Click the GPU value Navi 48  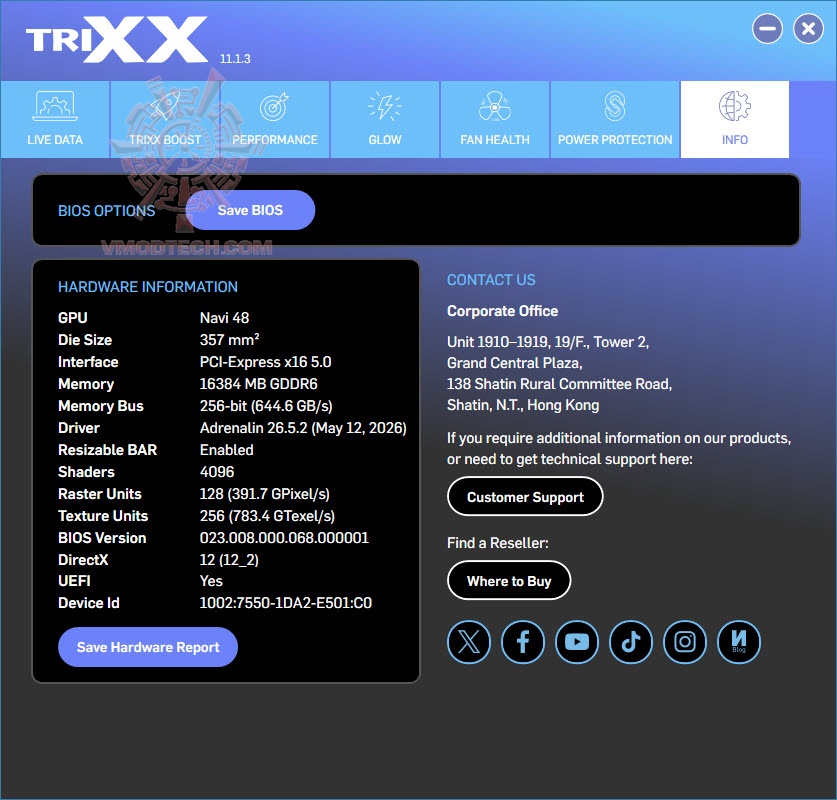tap(224, 318)
